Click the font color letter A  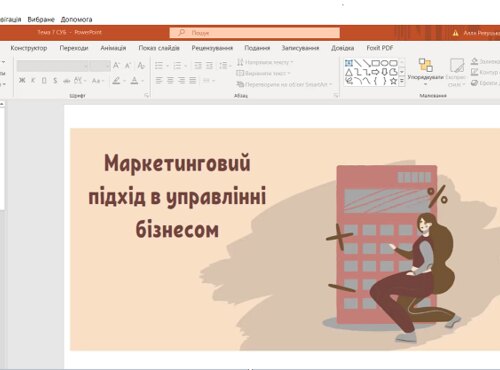pos(134,80)
